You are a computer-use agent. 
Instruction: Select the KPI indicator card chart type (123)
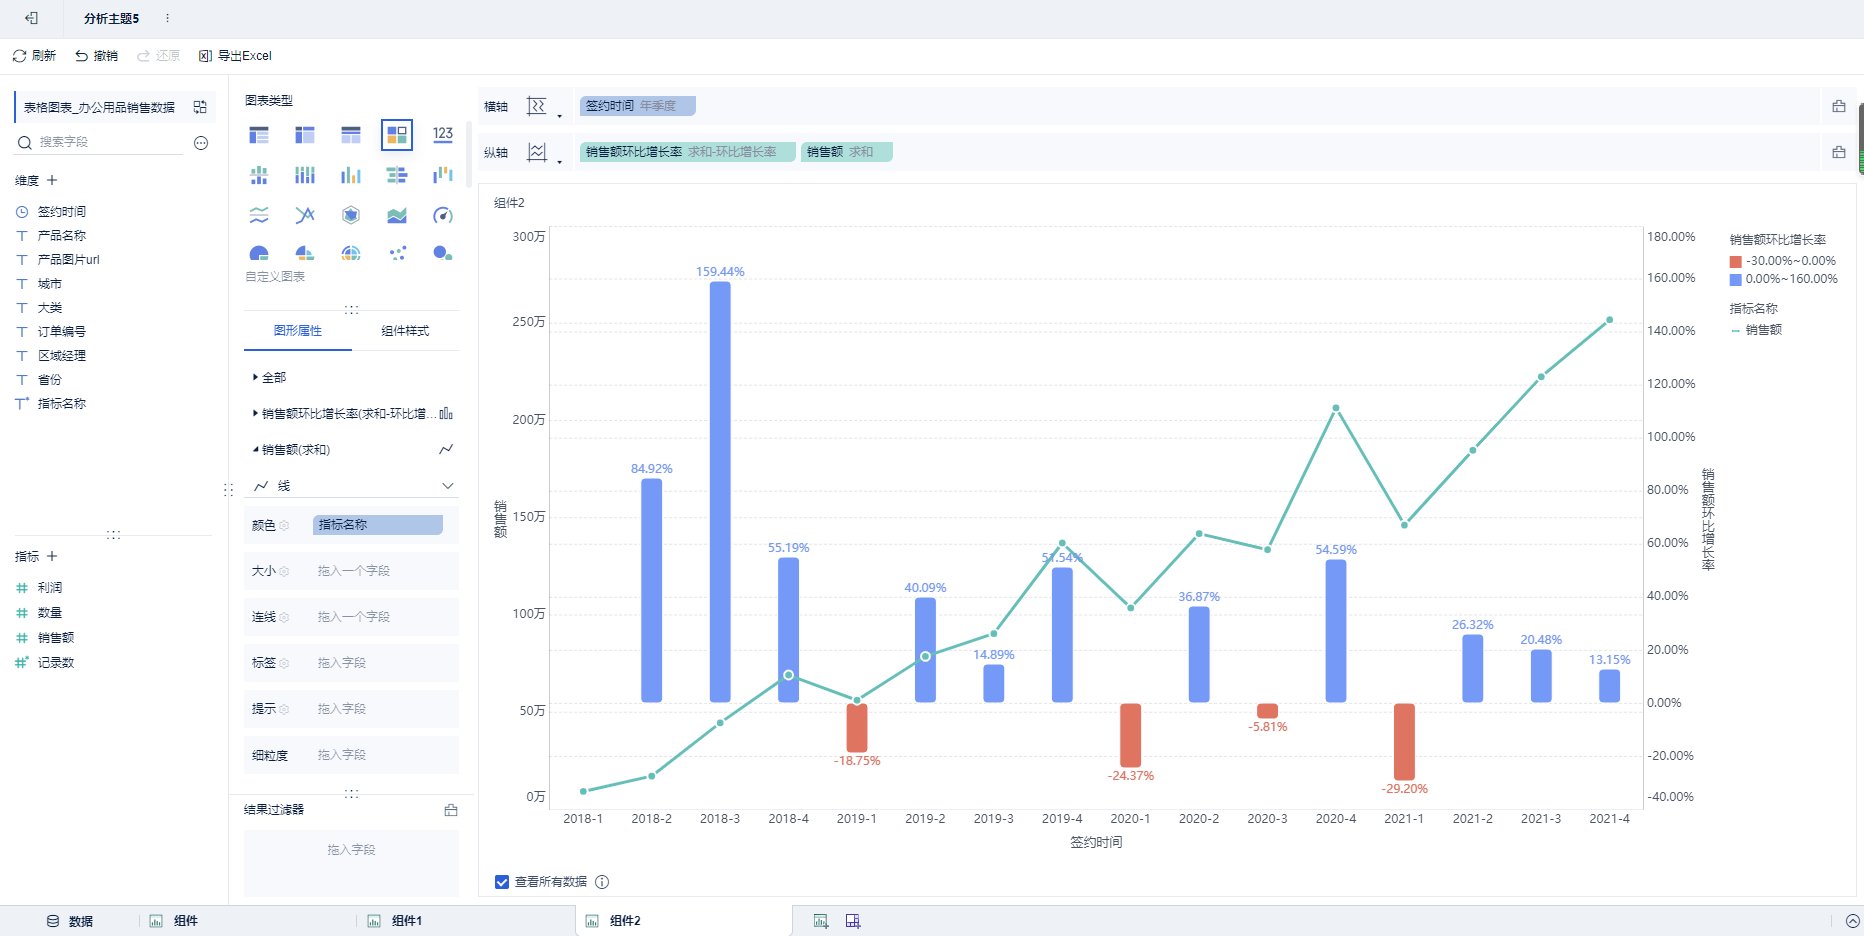tap(443, 134)
